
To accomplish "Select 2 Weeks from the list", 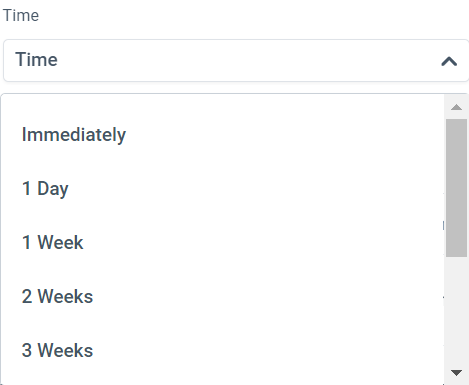I will coord(222,296).
